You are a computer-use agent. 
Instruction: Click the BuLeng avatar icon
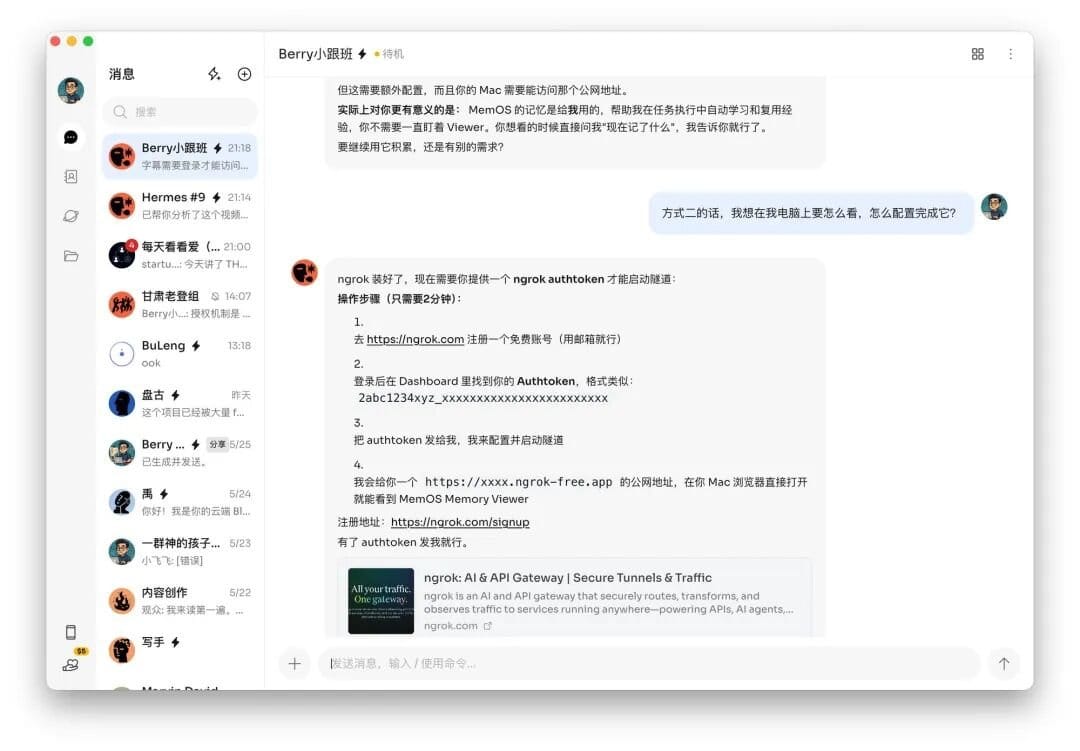click(x=122, y=353)
